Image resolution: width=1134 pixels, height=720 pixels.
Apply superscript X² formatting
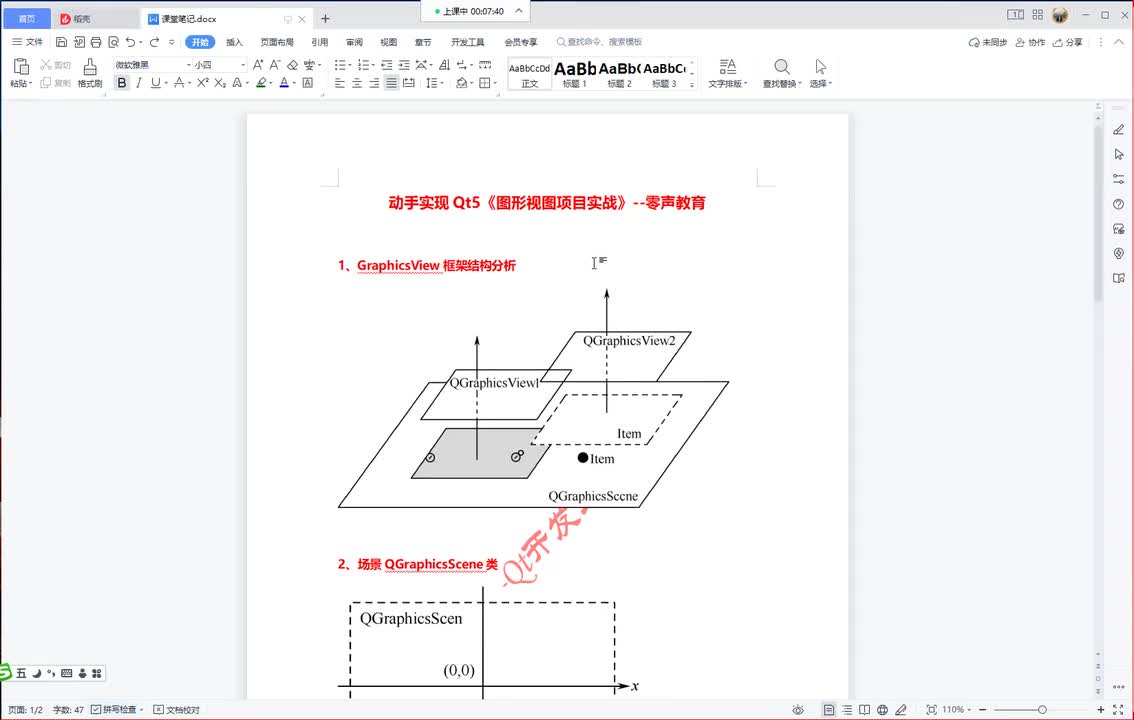tap(202, 83)
